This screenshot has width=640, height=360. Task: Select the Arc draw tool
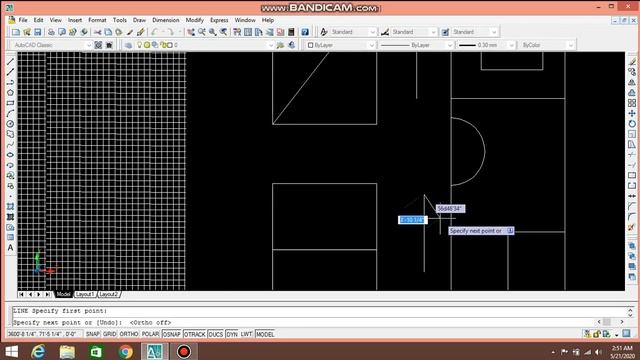point(11,113)
